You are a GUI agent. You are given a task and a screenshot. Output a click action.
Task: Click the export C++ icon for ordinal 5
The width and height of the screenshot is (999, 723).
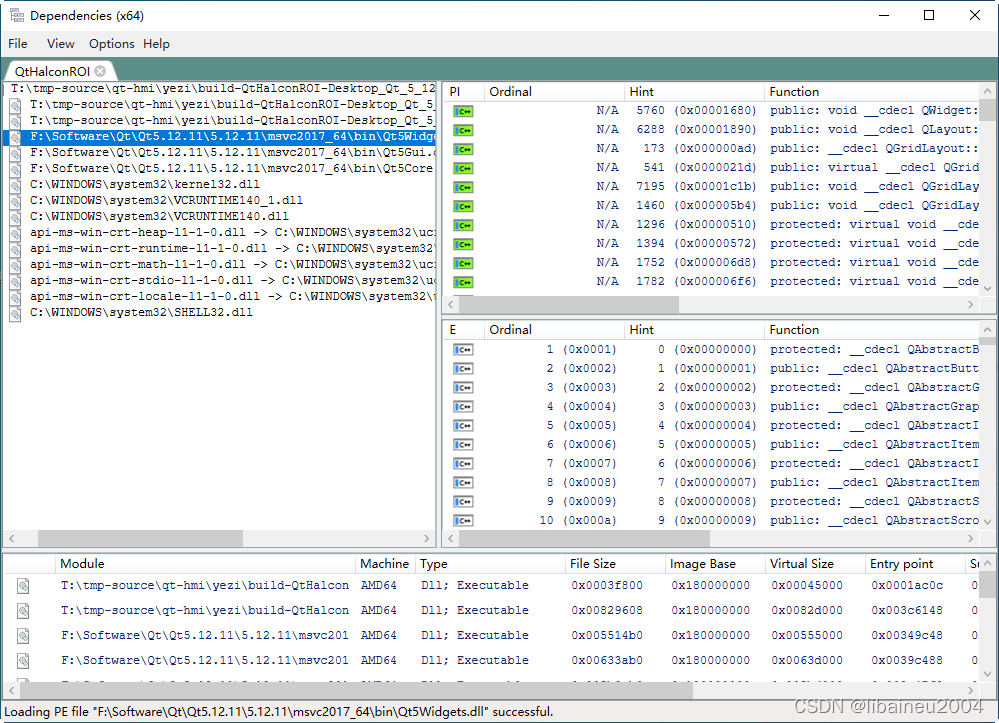tap(463, 426)
